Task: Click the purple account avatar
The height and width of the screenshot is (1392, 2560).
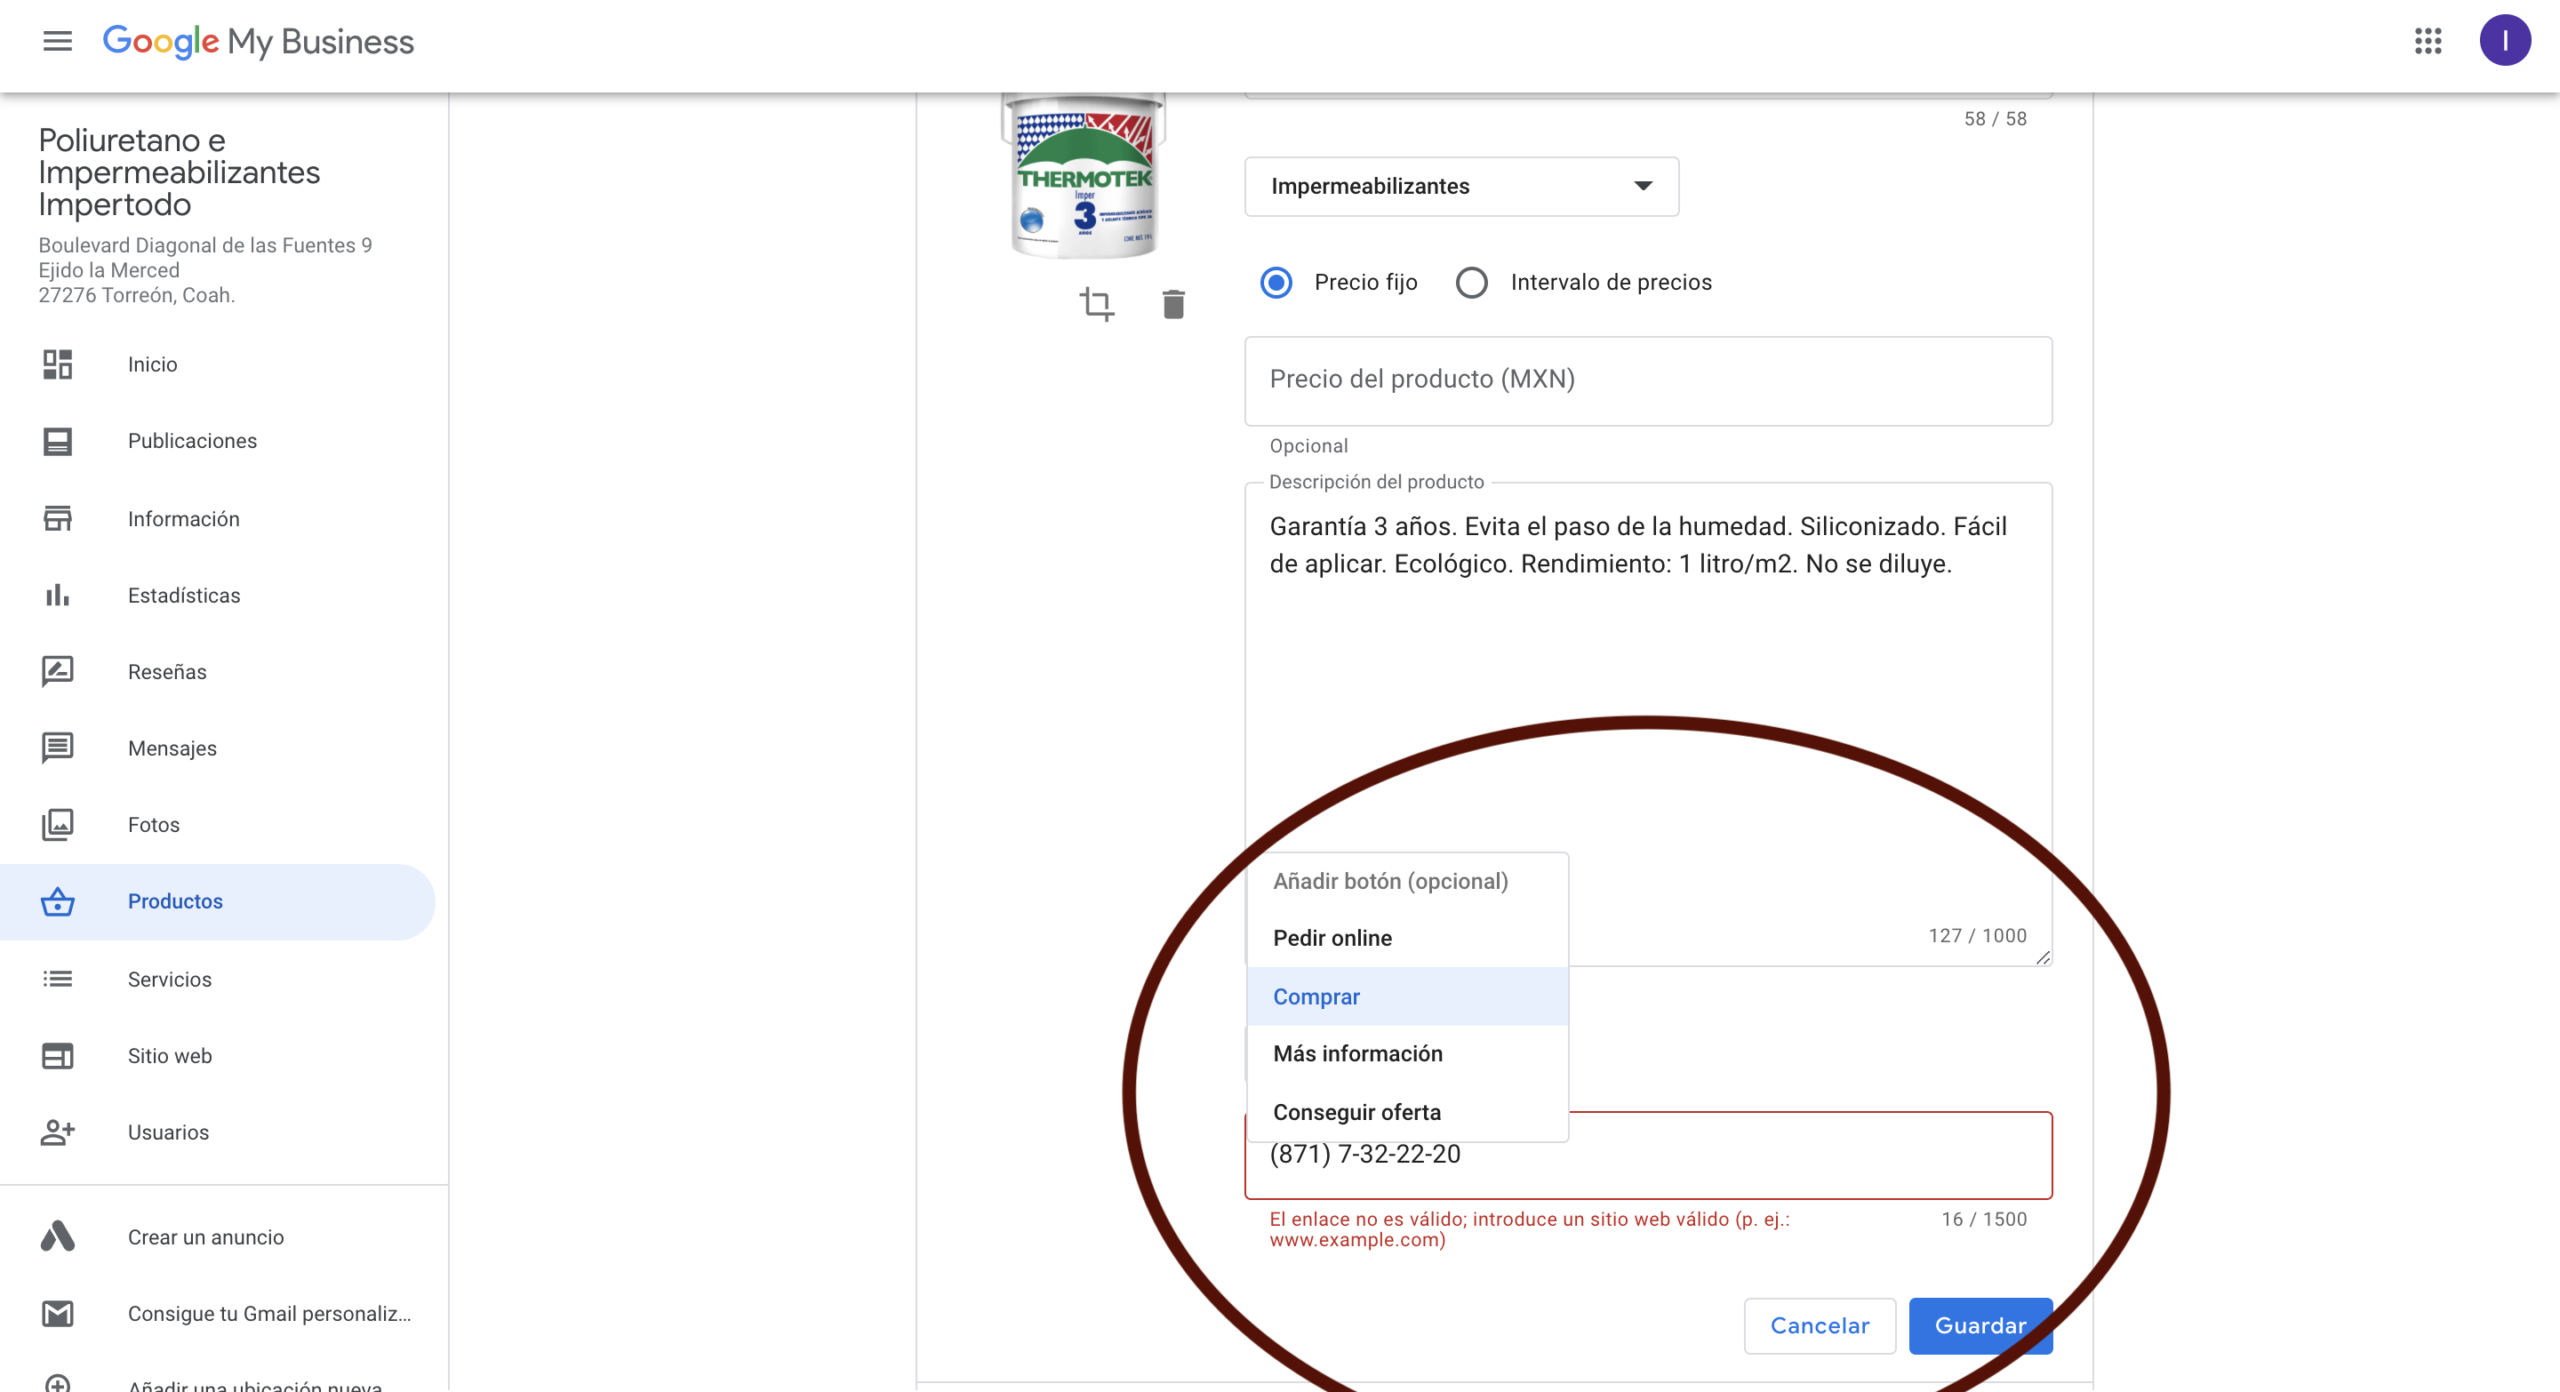Action: pyautogui.click(x=2504, y=41)
